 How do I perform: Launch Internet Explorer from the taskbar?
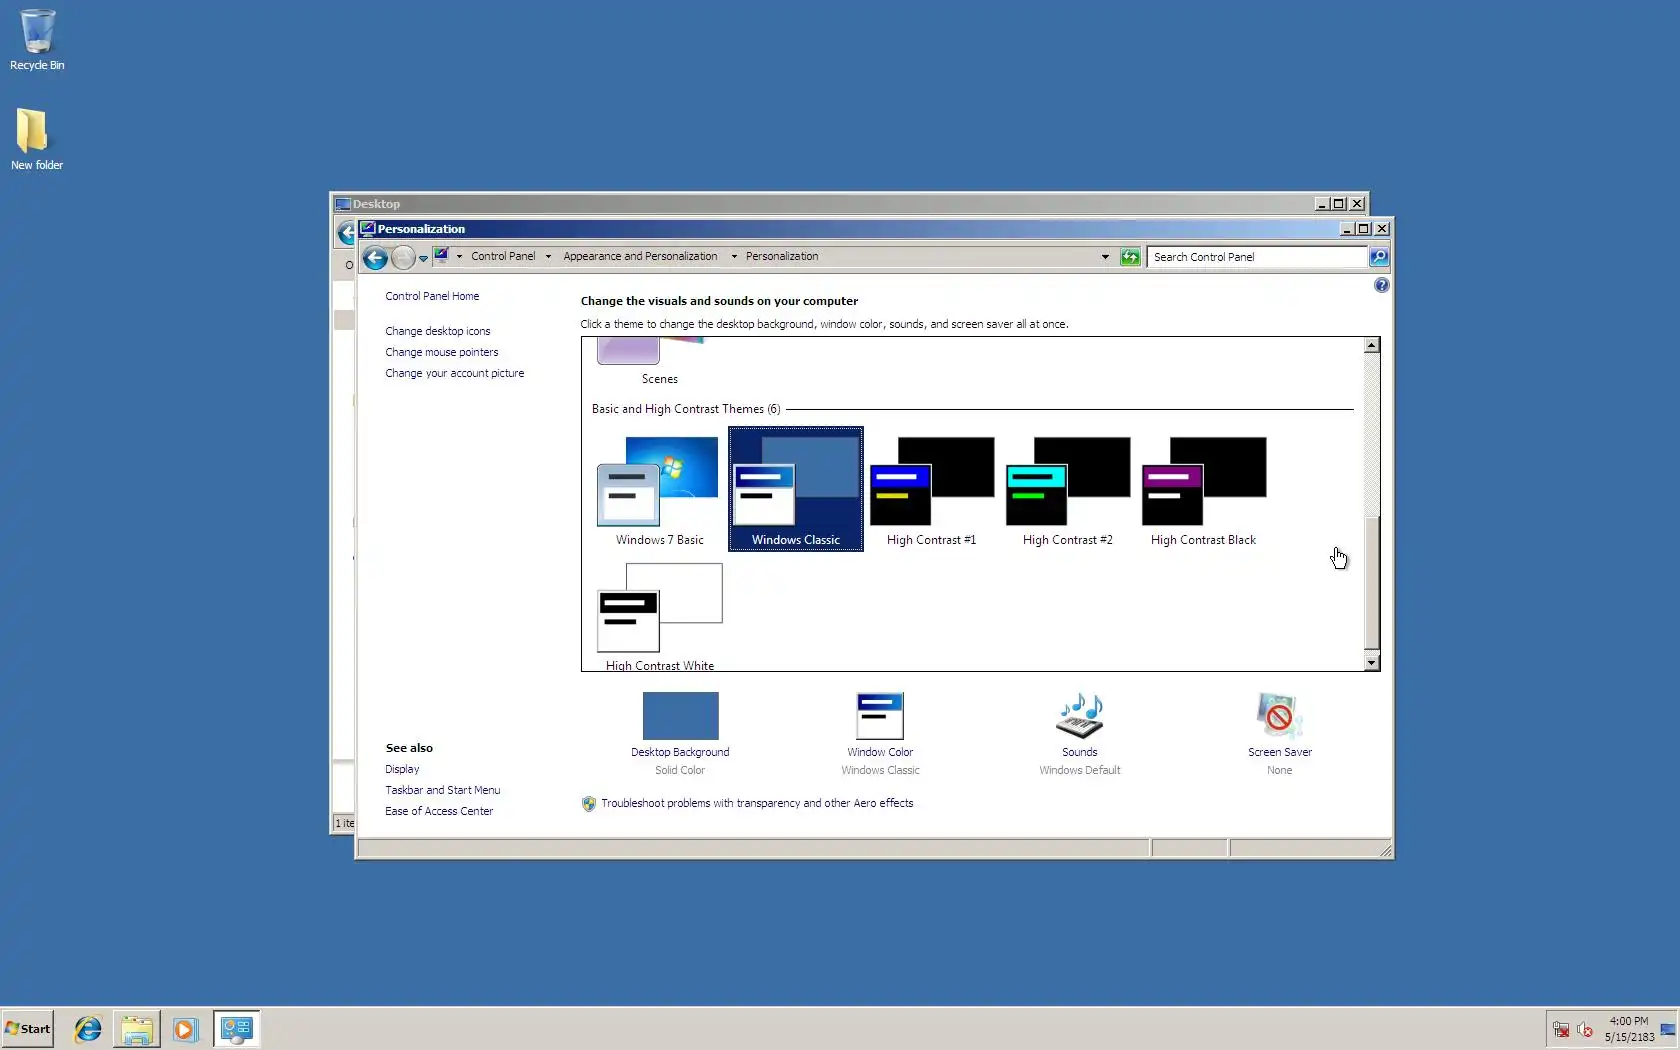click(88, 1029)
